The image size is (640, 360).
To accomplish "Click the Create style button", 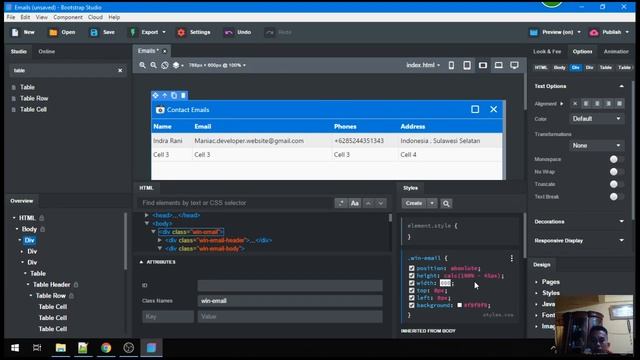I will pyautogui.click(x=414, y=203).
